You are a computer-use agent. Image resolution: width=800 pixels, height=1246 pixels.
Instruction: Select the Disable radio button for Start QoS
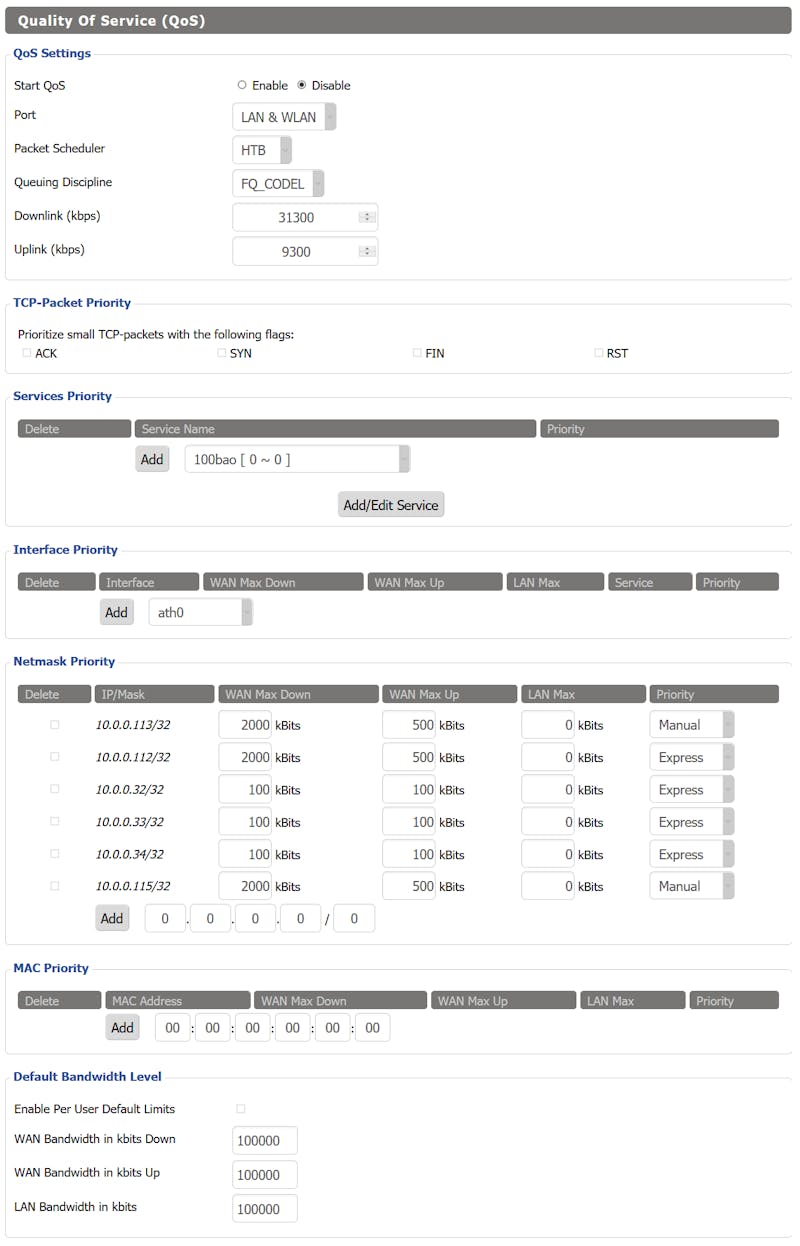(x=302, y=86)
